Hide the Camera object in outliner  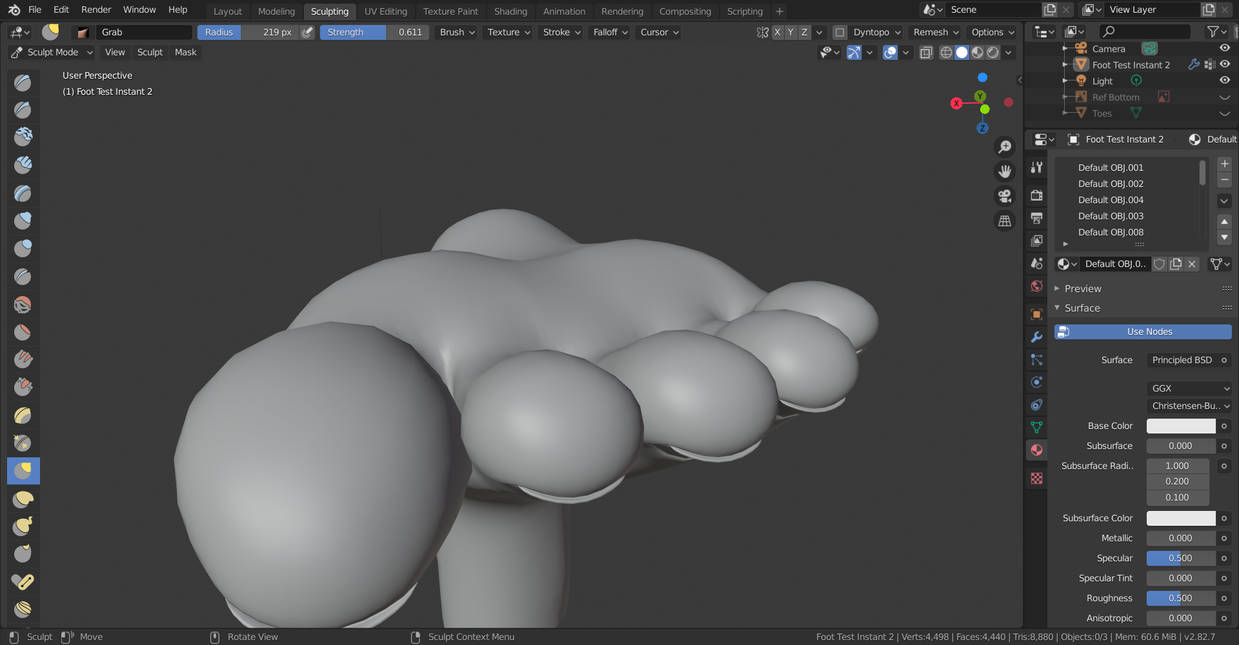pos(1224,48)
